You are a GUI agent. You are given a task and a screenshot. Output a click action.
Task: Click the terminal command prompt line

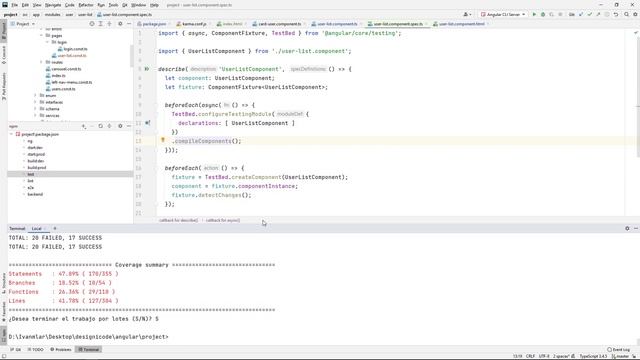[88, 337]
